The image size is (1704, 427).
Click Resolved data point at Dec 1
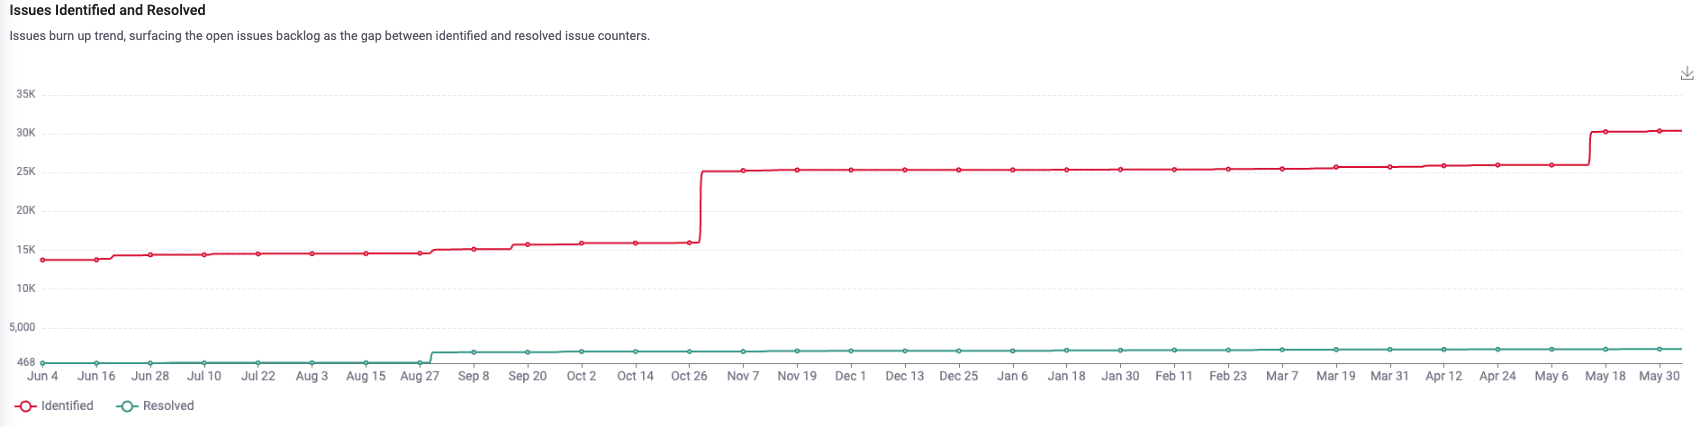[851, 351]
